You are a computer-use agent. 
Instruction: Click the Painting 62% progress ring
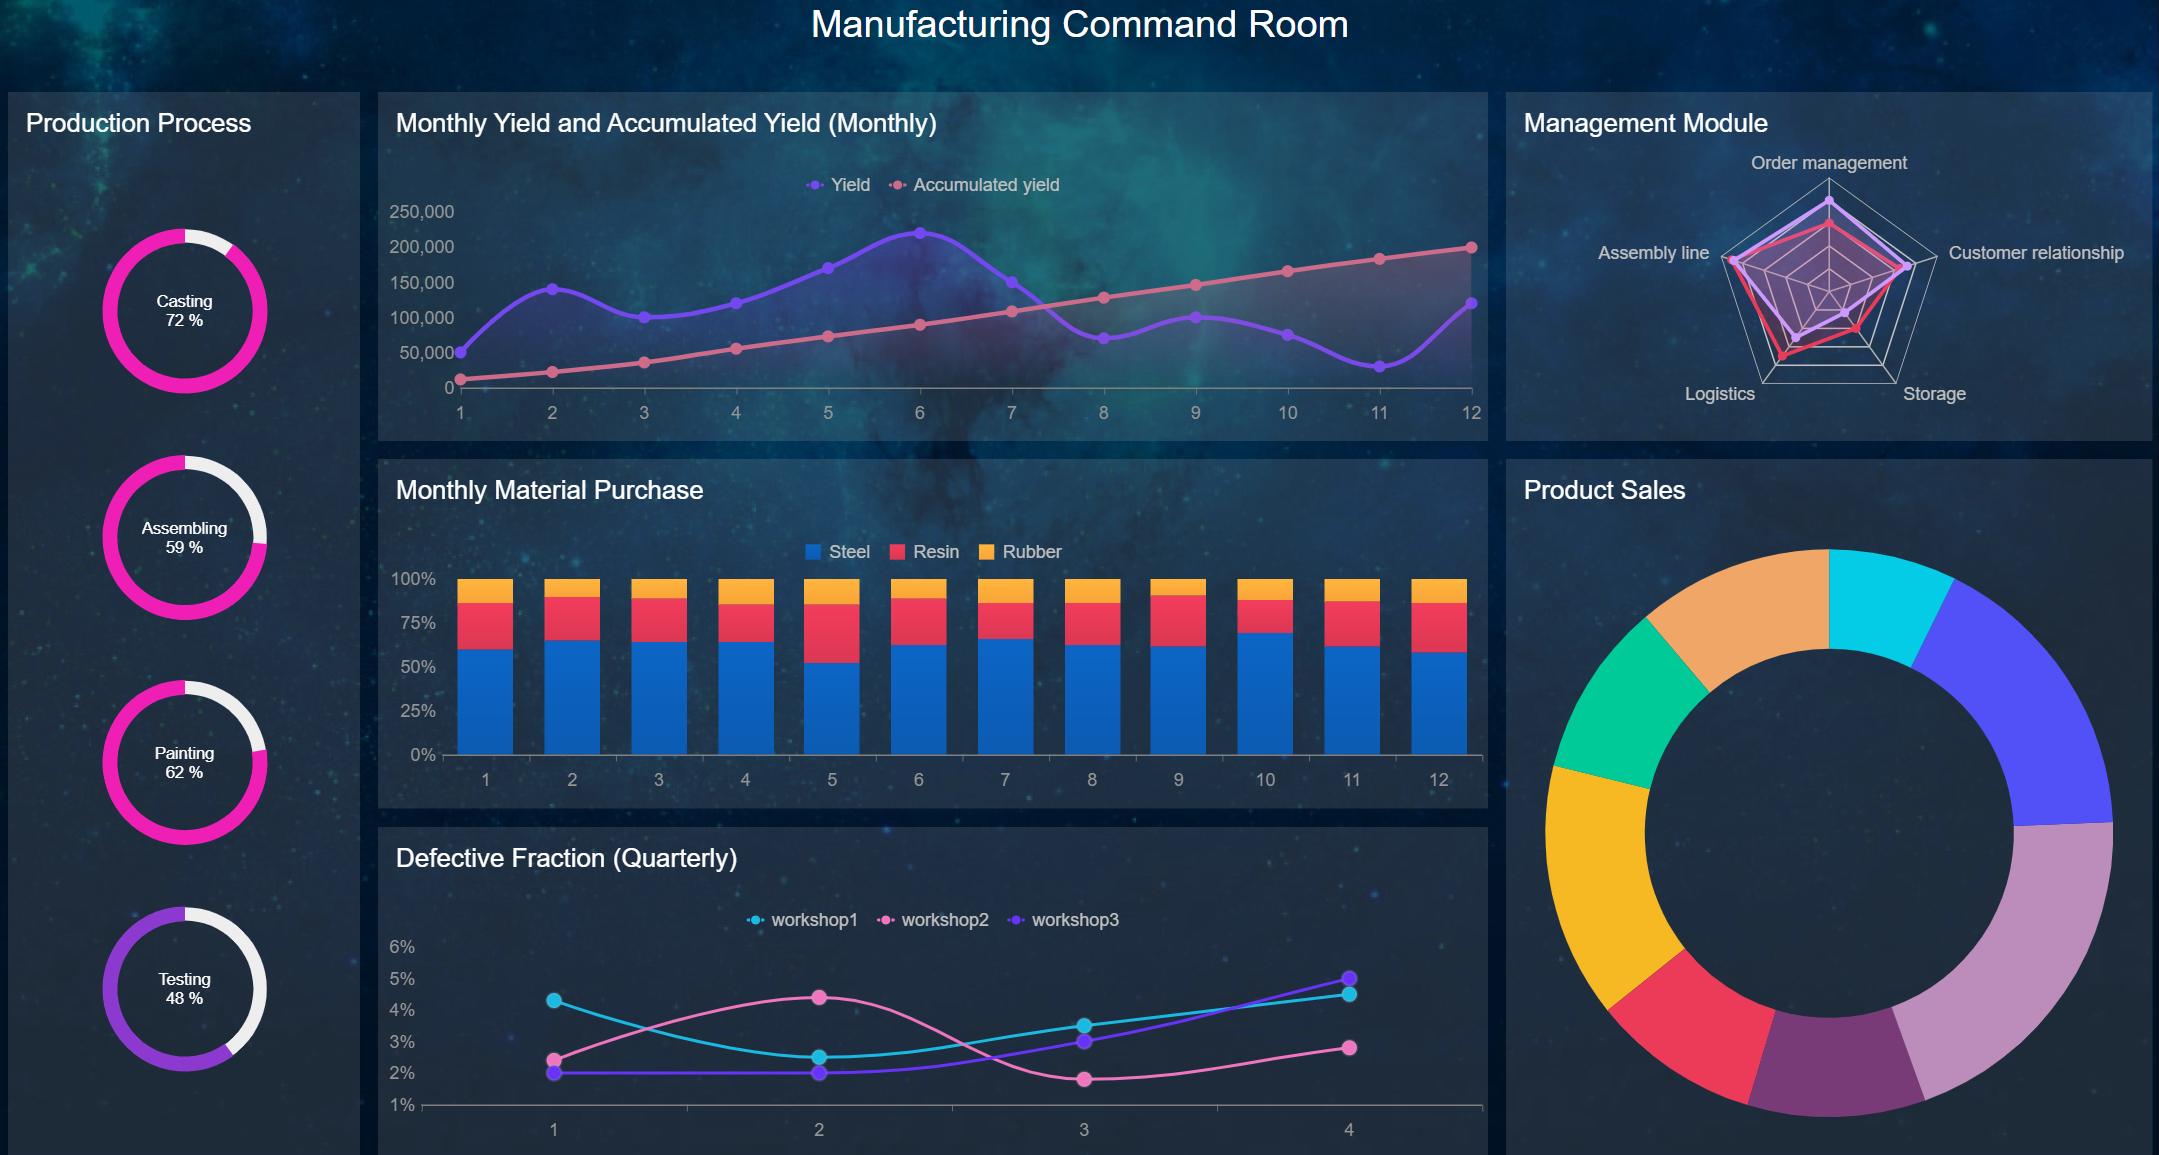[184, 763]
